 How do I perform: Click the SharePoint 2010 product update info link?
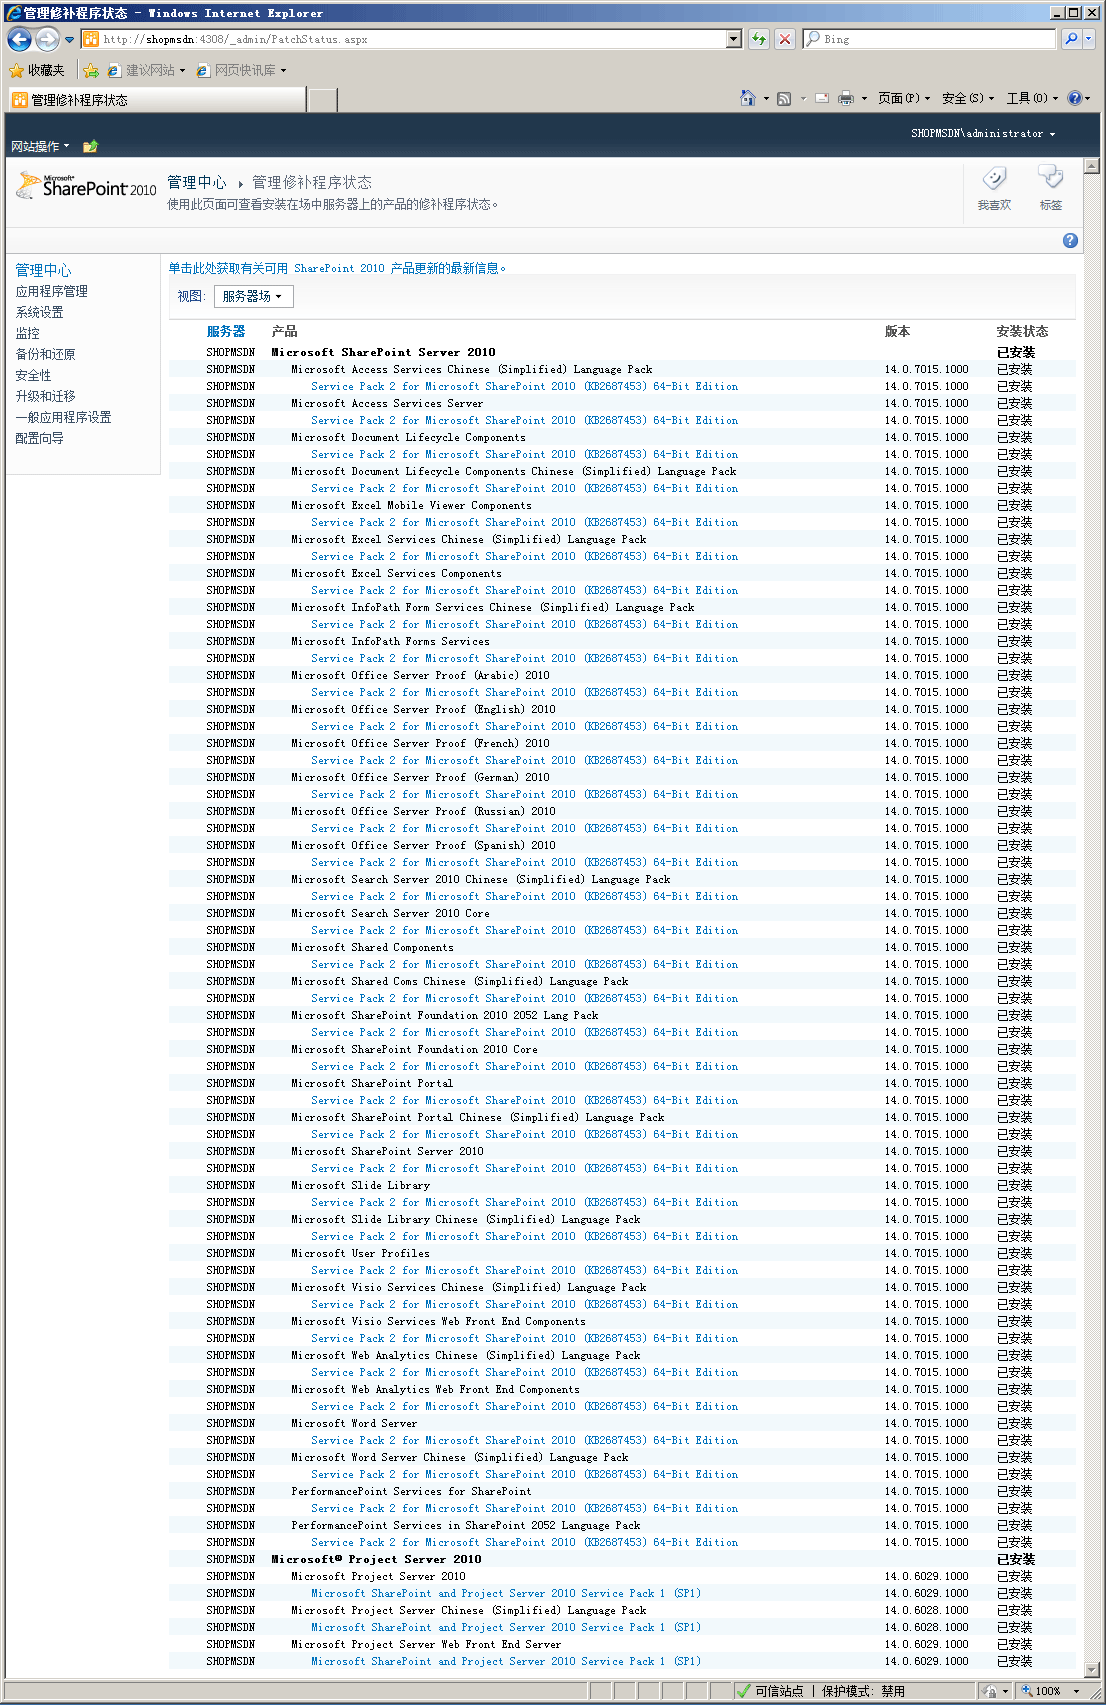click(337, 268)
